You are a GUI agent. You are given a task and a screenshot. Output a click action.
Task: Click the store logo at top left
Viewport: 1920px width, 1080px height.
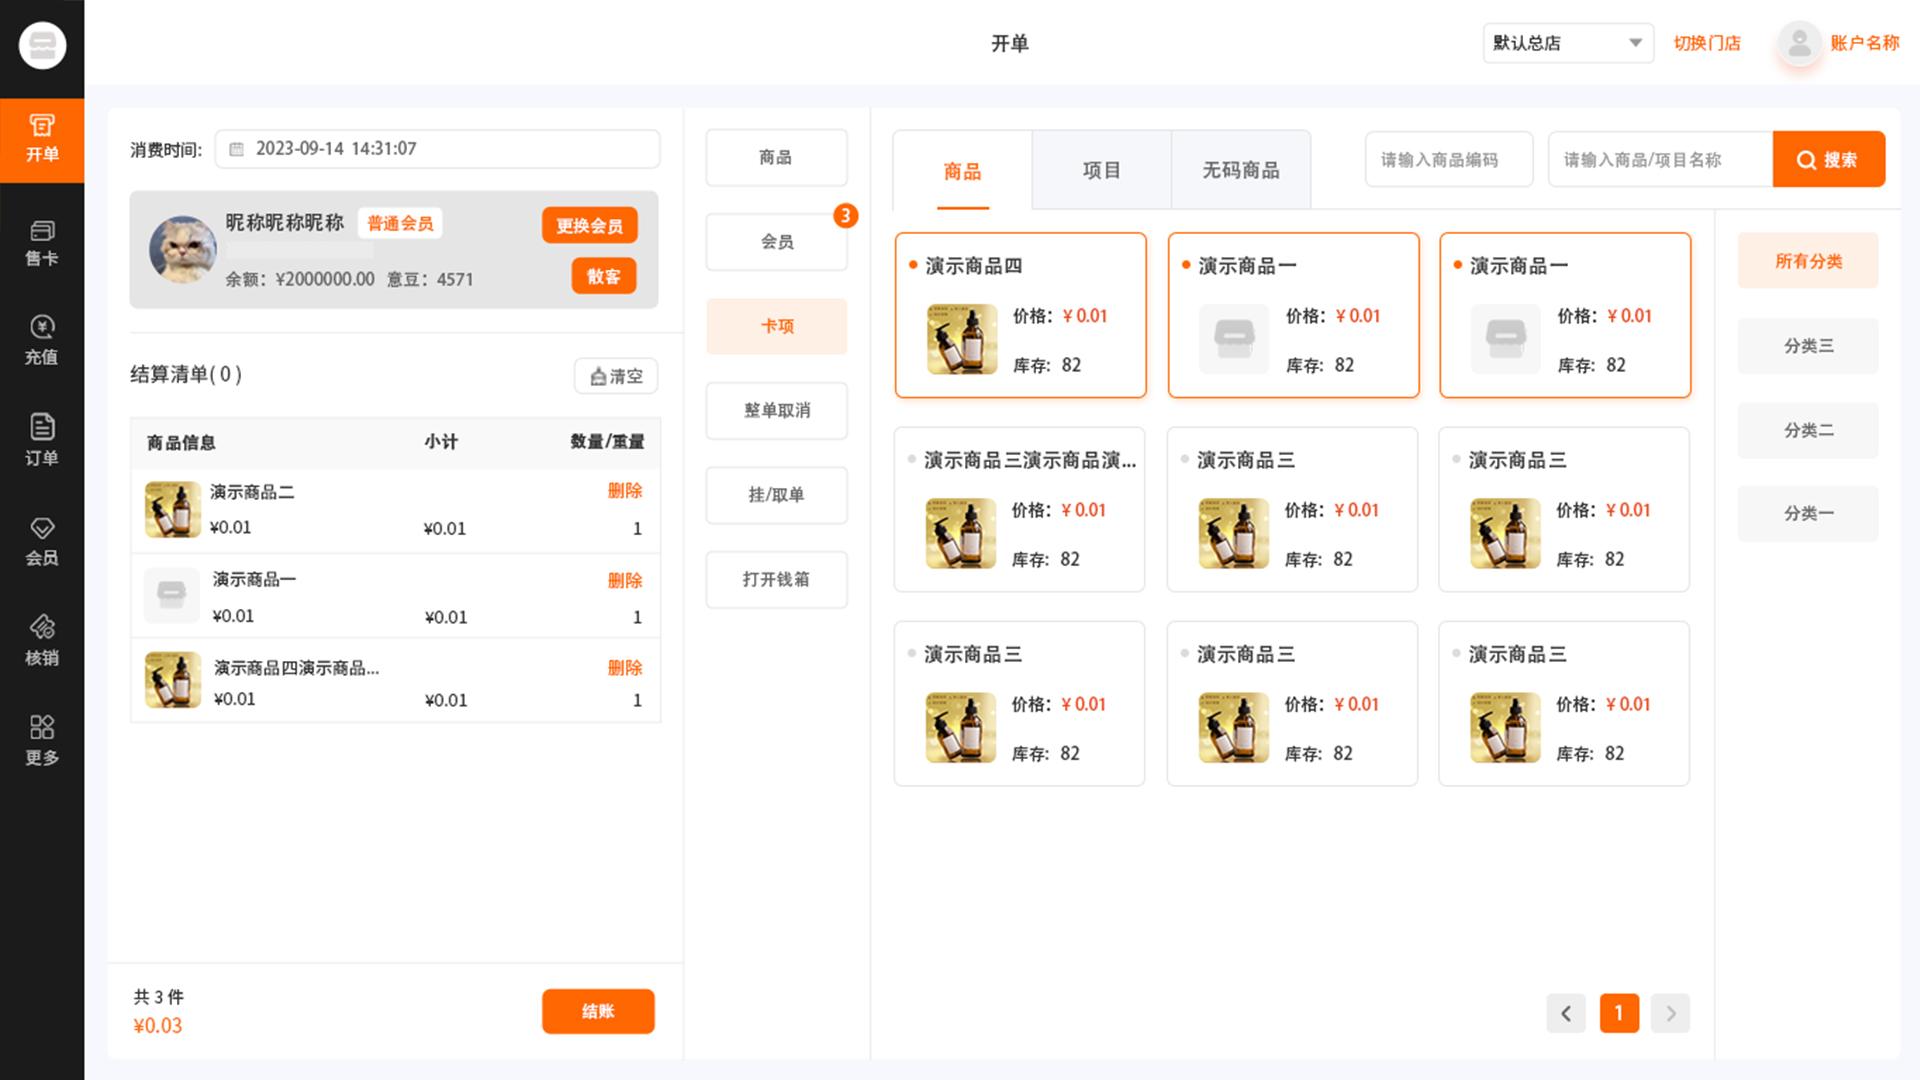[x=42, y=45]
